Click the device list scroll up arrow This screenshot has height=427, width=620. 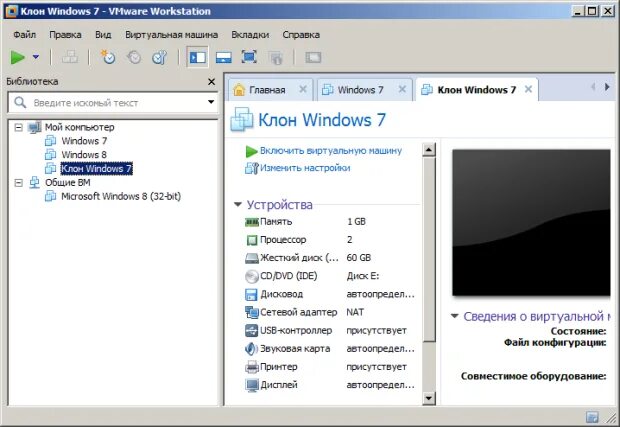pos(429,149)
